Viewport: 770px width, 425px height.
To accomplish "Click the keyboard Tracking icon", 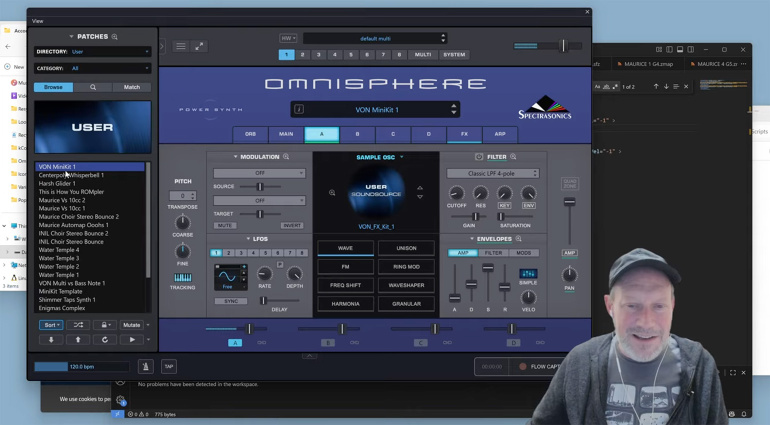I will [x=183, y=278].
